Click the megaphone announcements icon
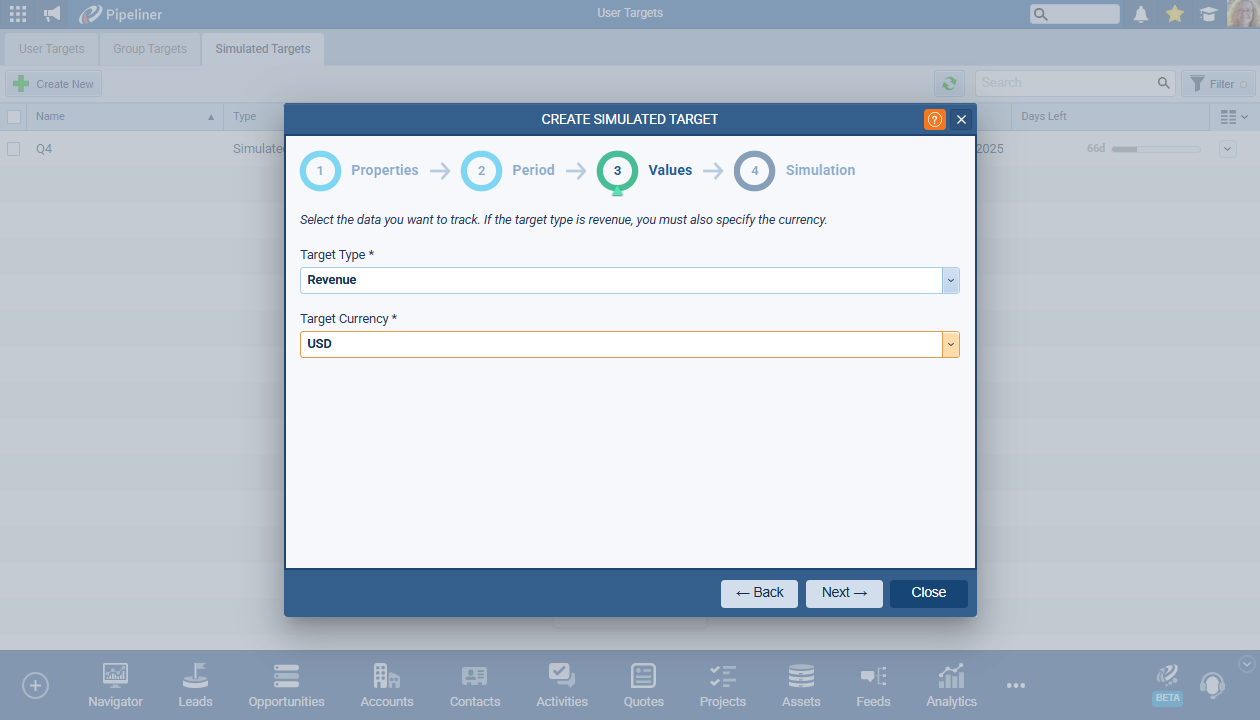1260x720 pixels. [x=52, y=14]
